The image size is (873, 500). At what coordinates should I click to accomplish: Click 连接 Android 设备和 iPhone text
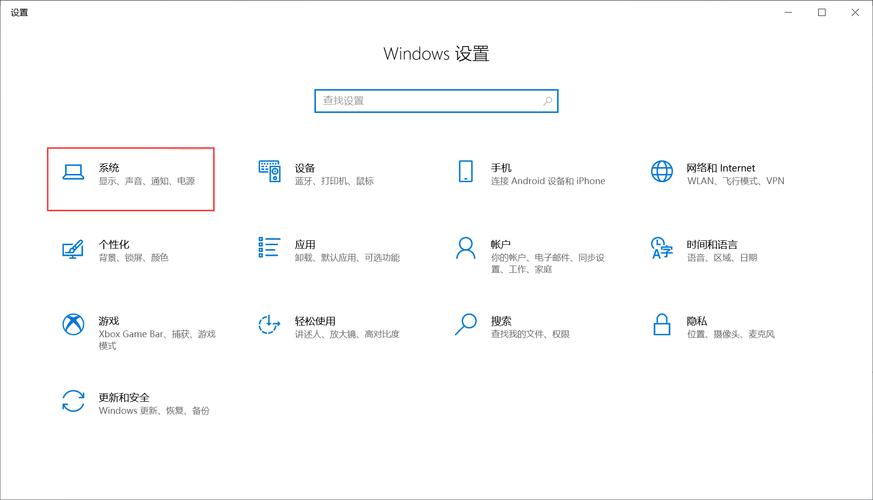(x=548, y=181)
